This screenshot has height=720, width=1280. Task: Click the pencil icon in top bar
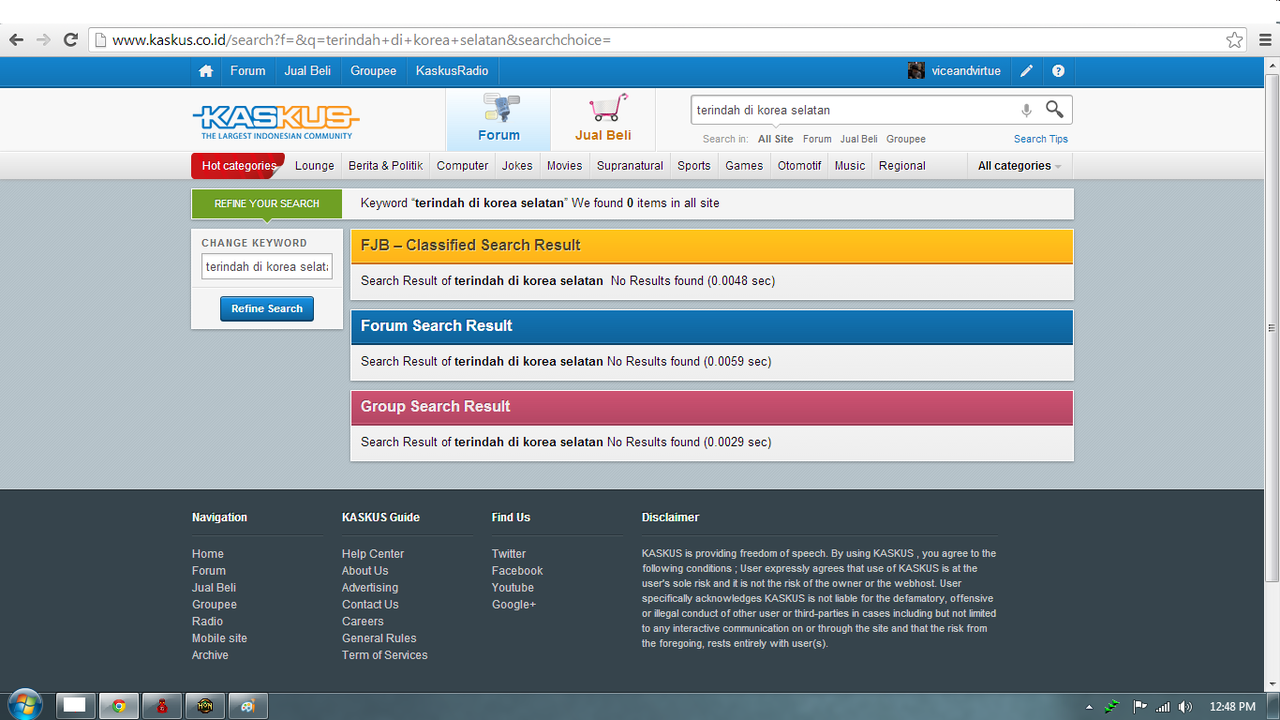(1026, 71)
